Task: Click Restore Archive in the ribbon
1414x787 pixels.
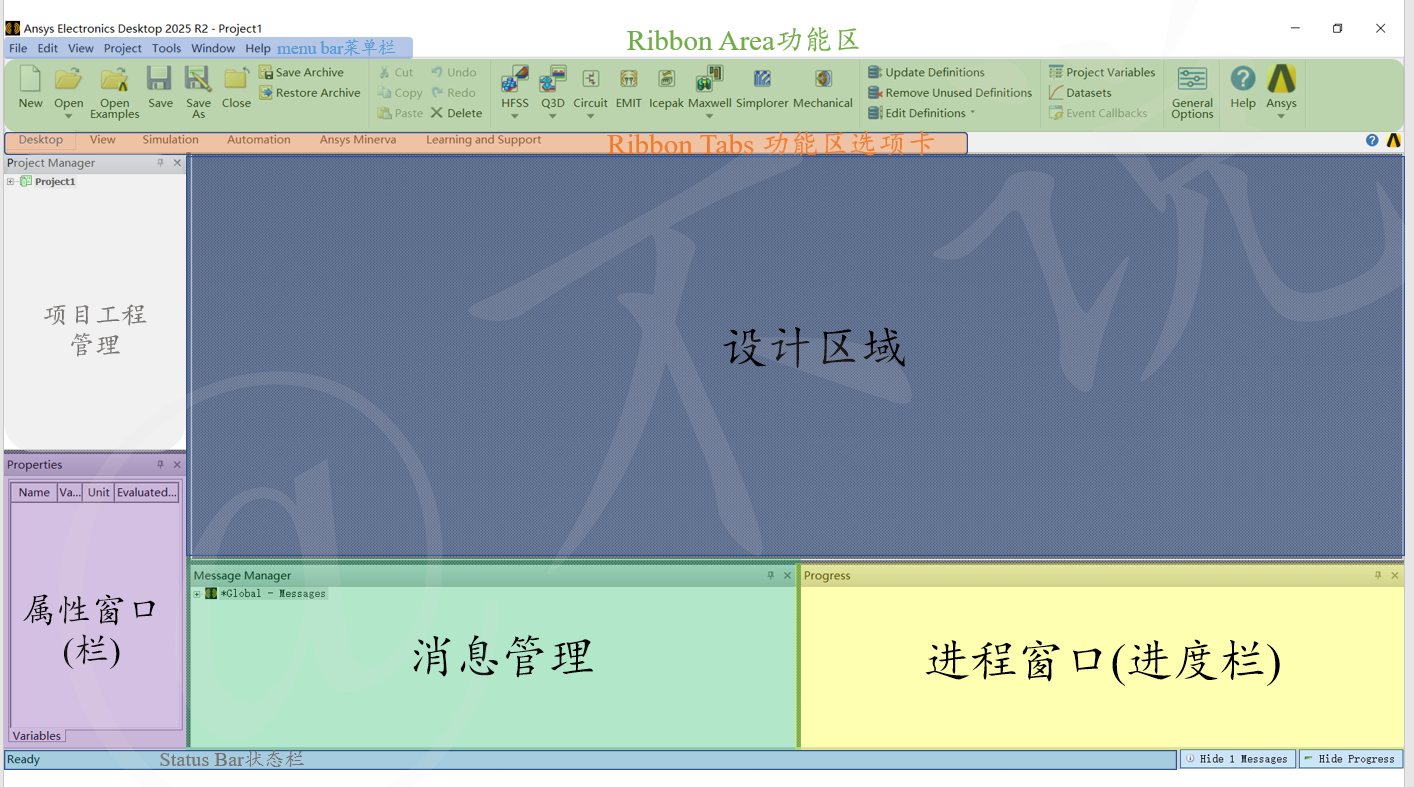Action: coord(310,93)
